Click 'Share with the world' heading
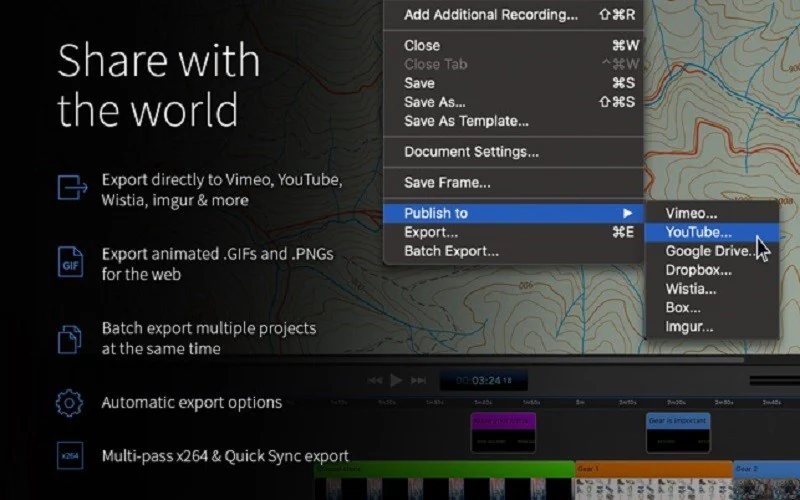 pyautogui.click(x=159, y=85)
